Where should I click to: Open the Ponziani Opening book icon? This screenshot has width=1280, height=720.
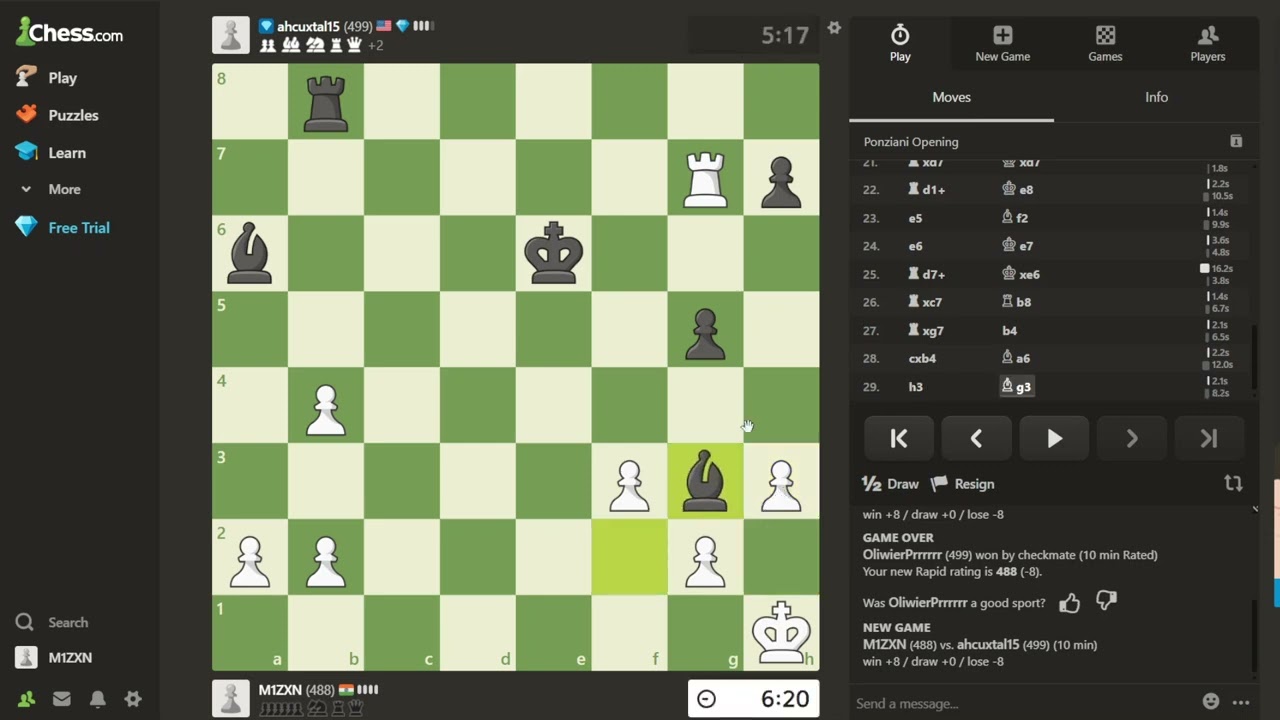point(1236,141)
